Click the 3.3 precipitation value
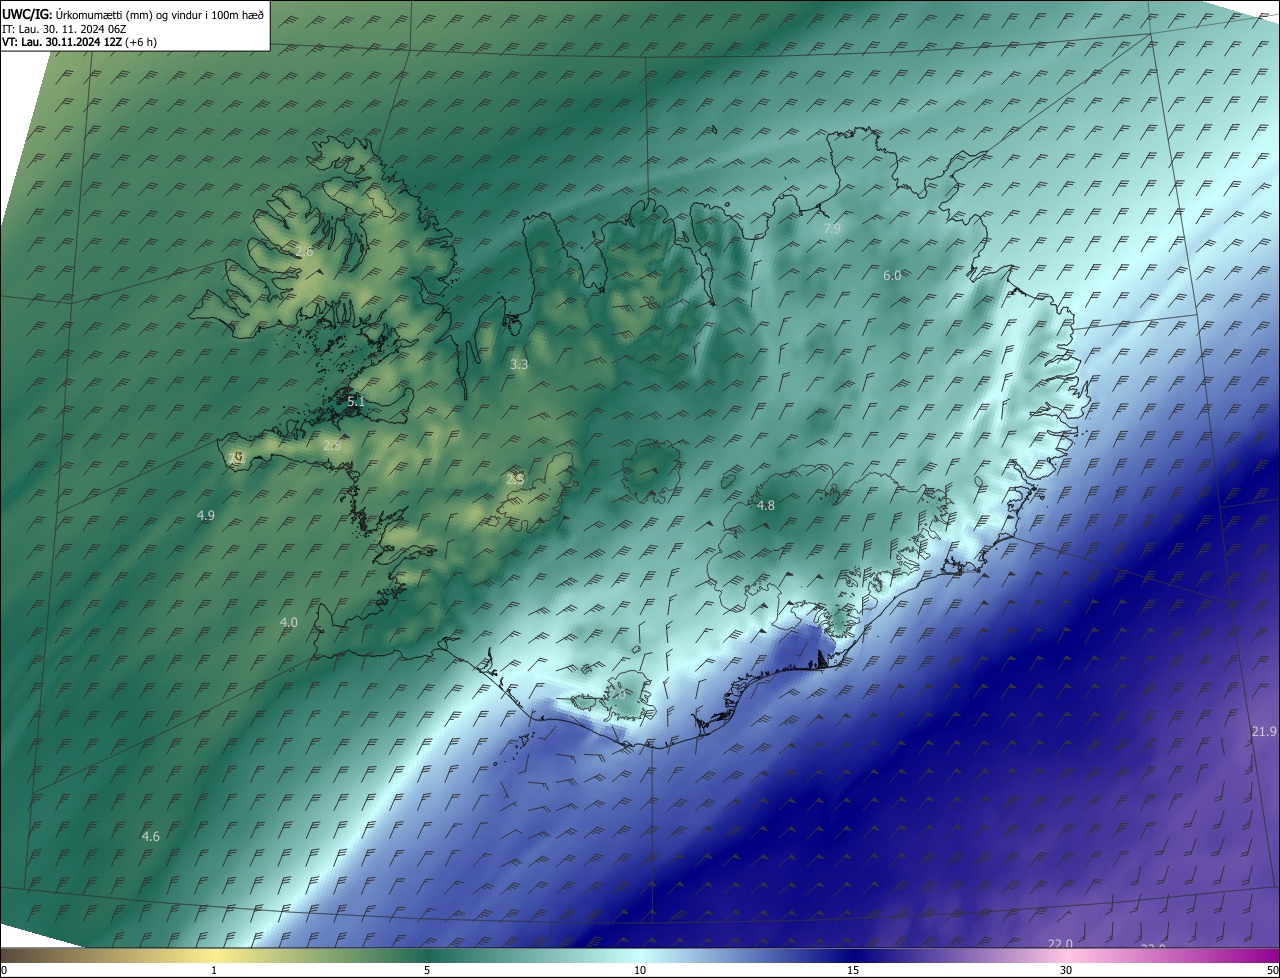This screenshot has width=1280, height=978. 519,365
